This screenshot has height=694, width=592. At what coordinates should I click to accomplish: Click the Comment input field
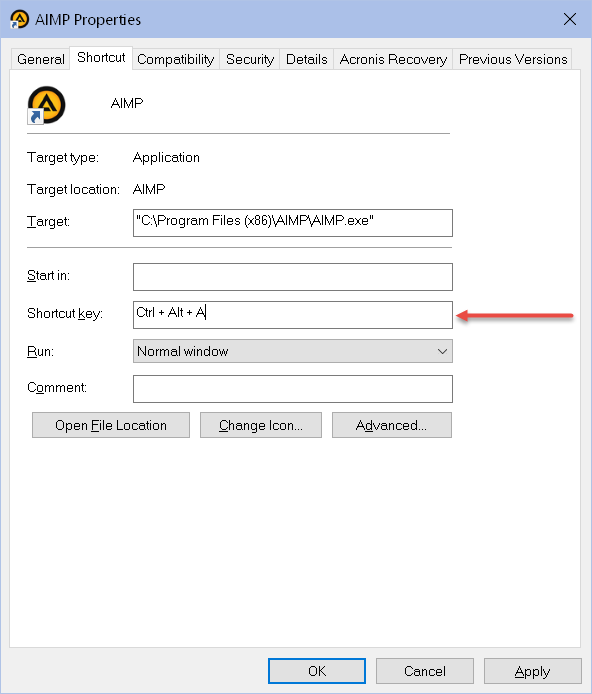tap(292, 389)
